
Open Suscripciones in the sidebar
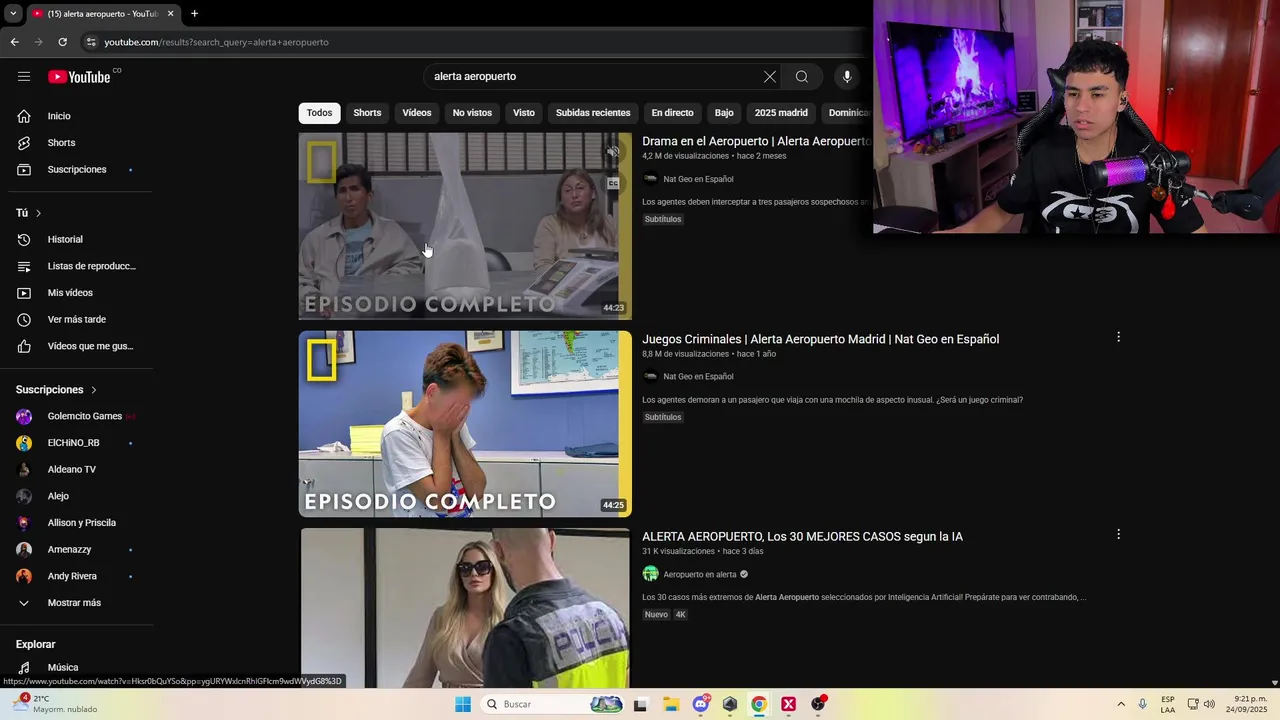click(x=77, y=170)
